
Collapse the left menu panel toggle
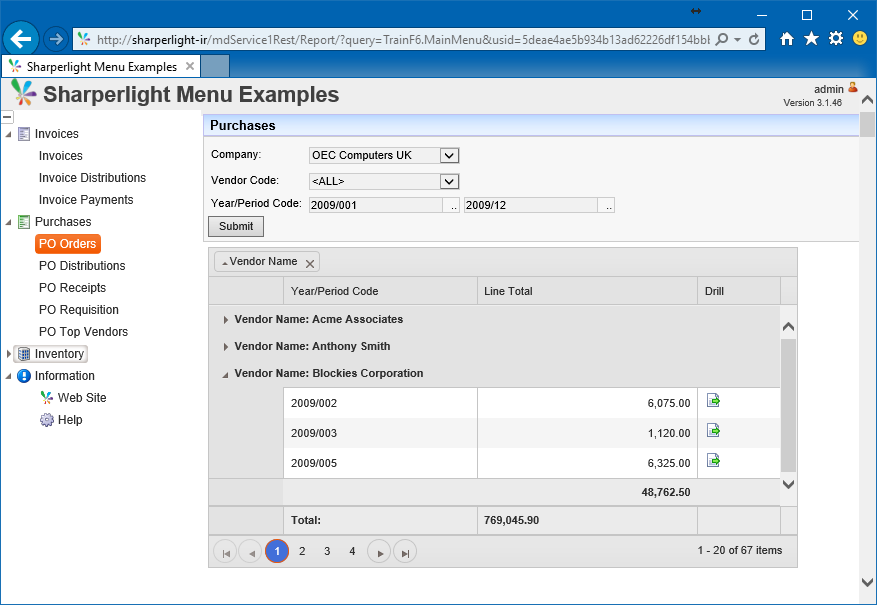point(7,117)
